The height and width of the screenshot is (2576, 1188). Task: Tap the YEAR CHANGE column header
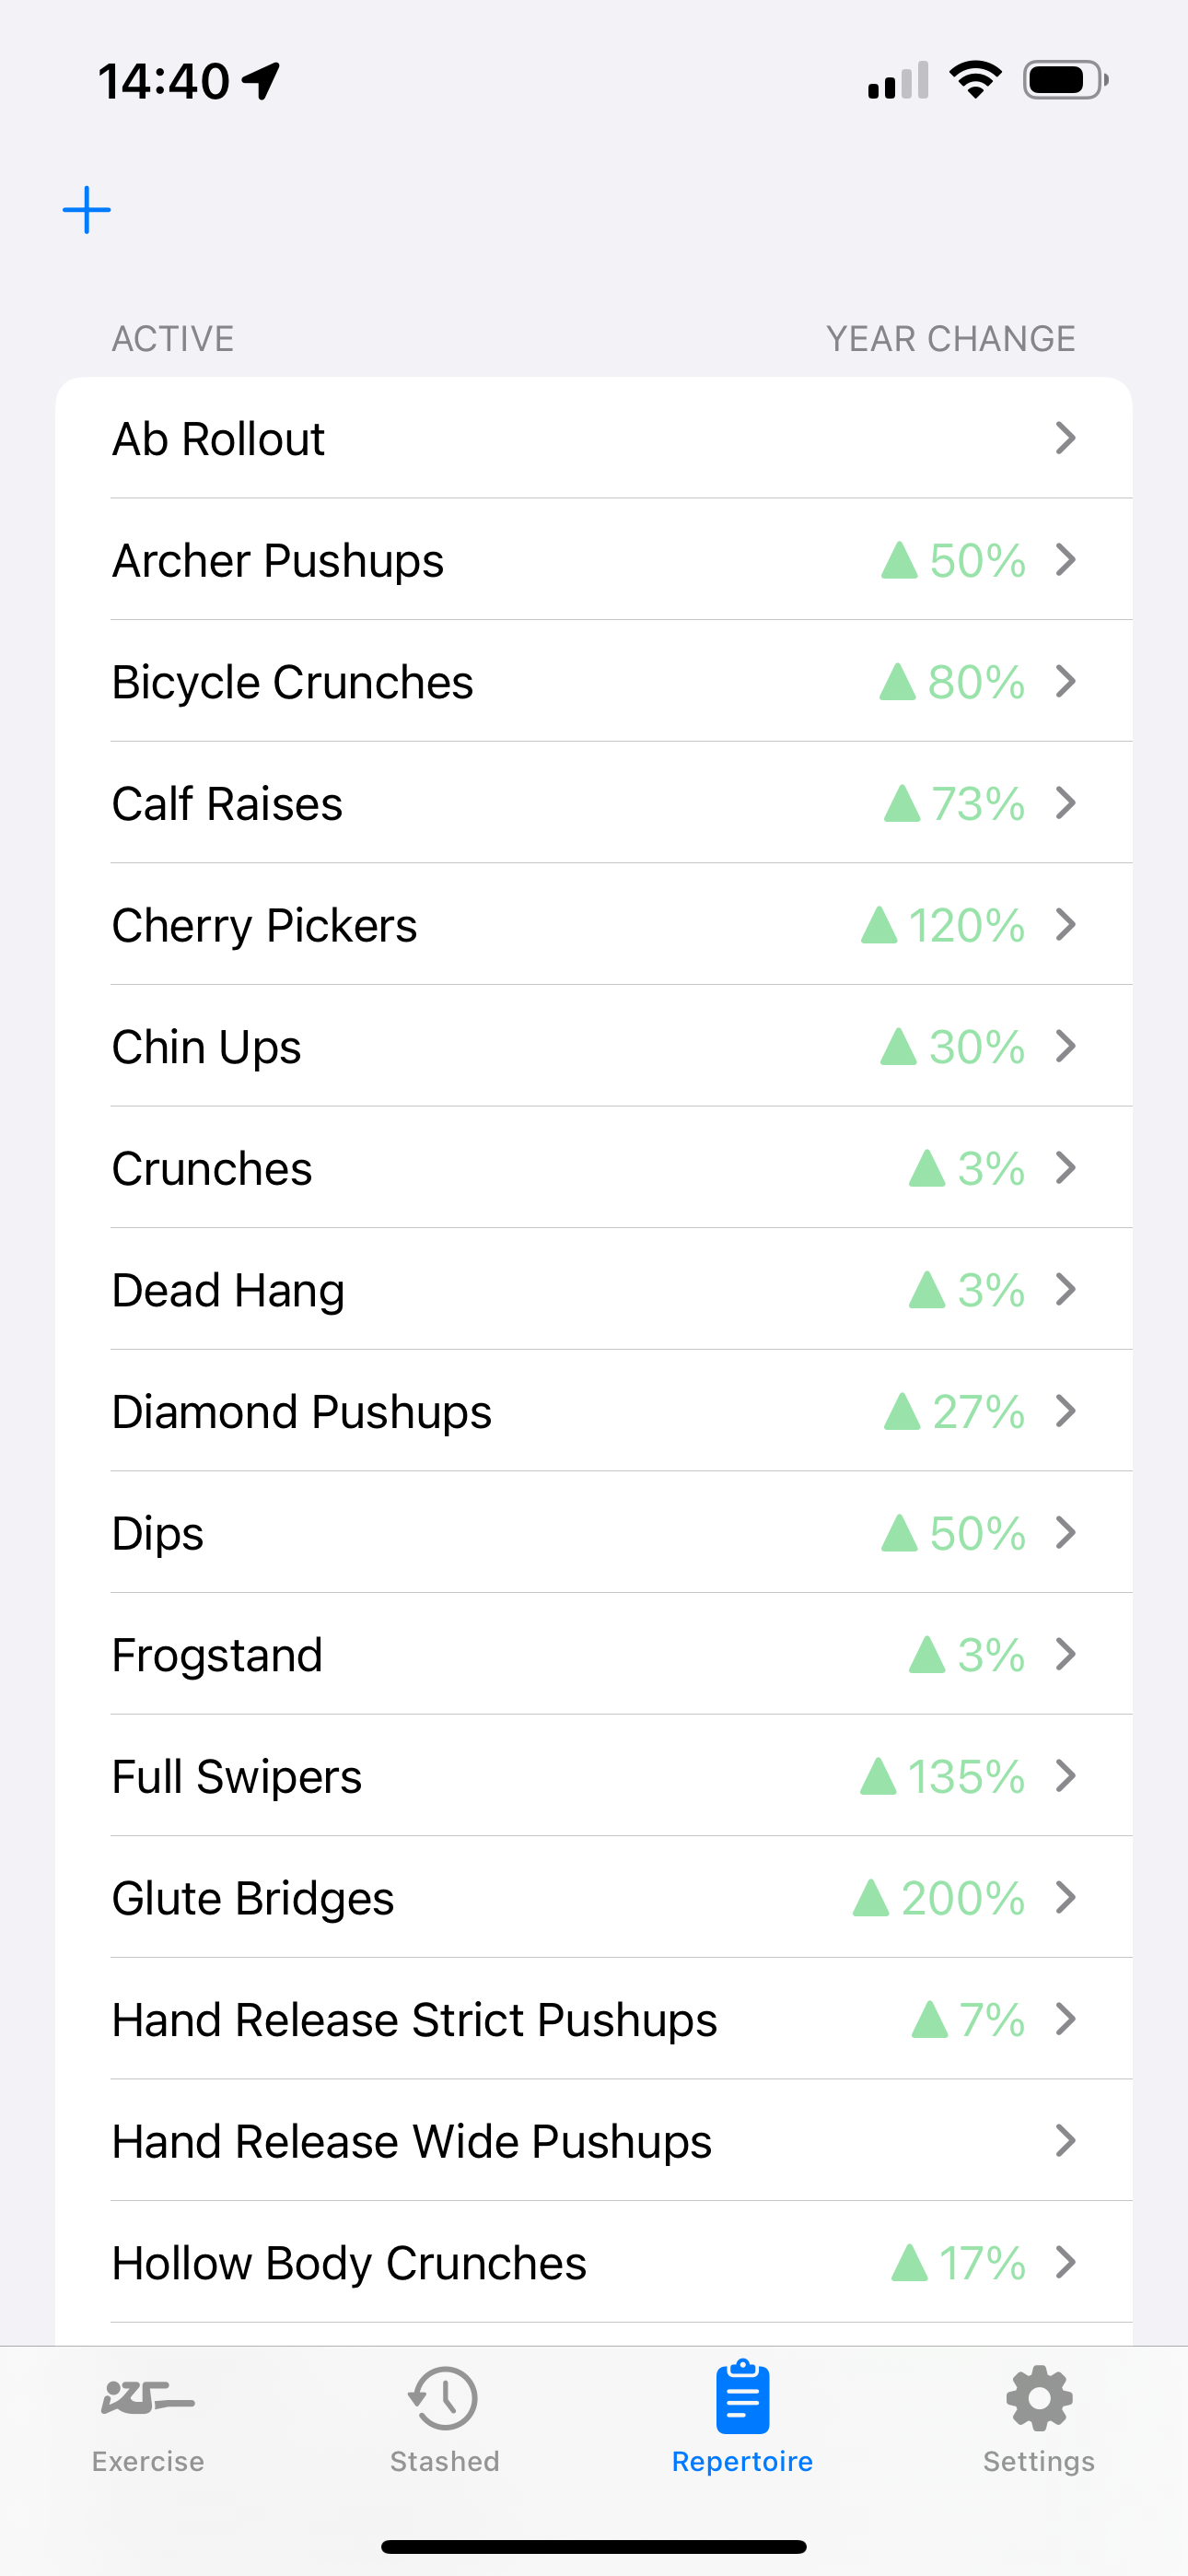pyautogui.click(x=951, y=339)
